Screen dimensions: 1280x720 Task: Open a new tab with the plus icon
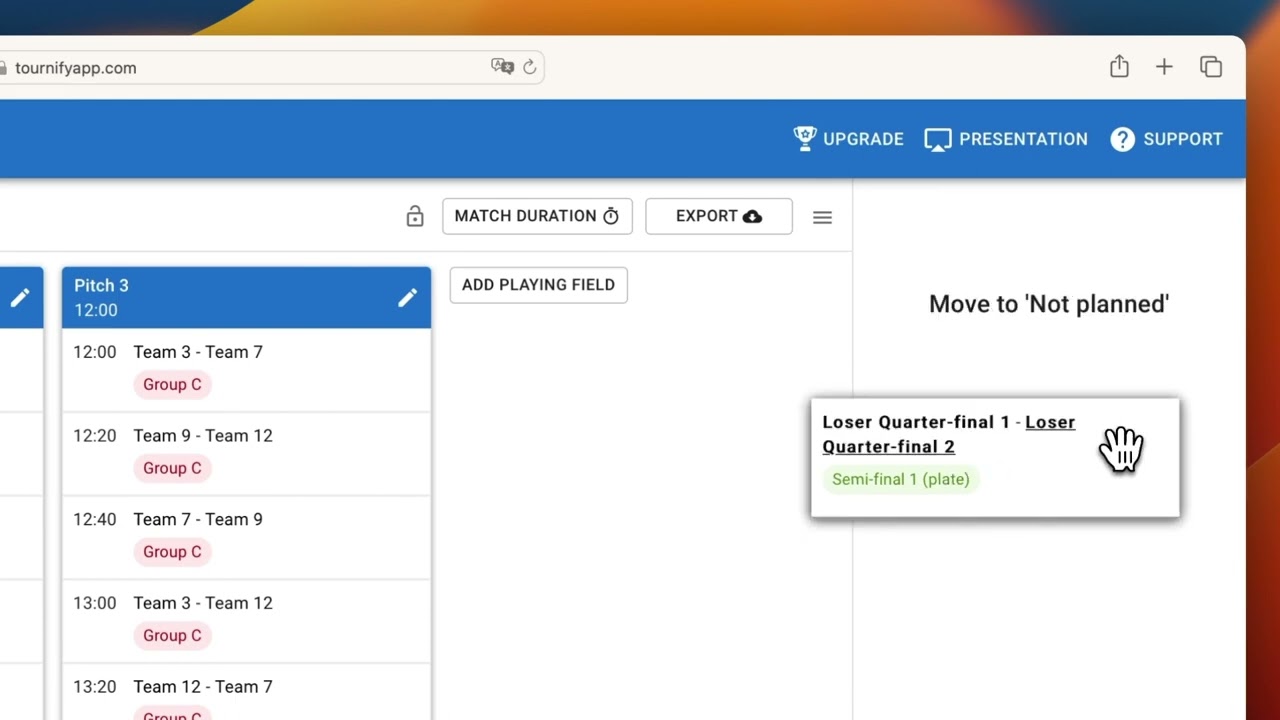(x=1164, y=67)
